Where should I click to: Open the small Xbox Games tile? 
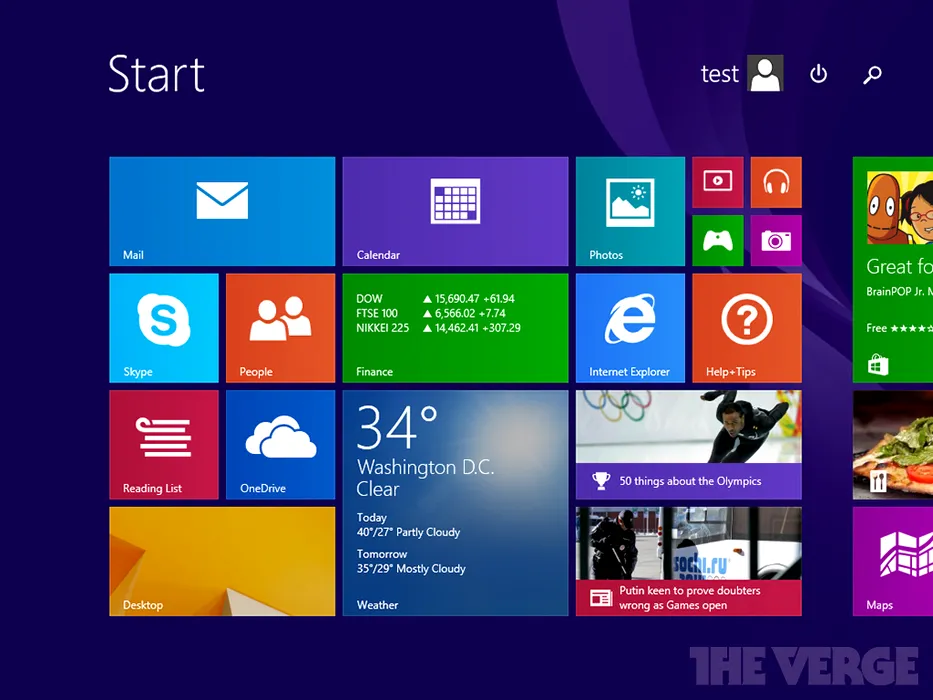(x=717, y=240)
